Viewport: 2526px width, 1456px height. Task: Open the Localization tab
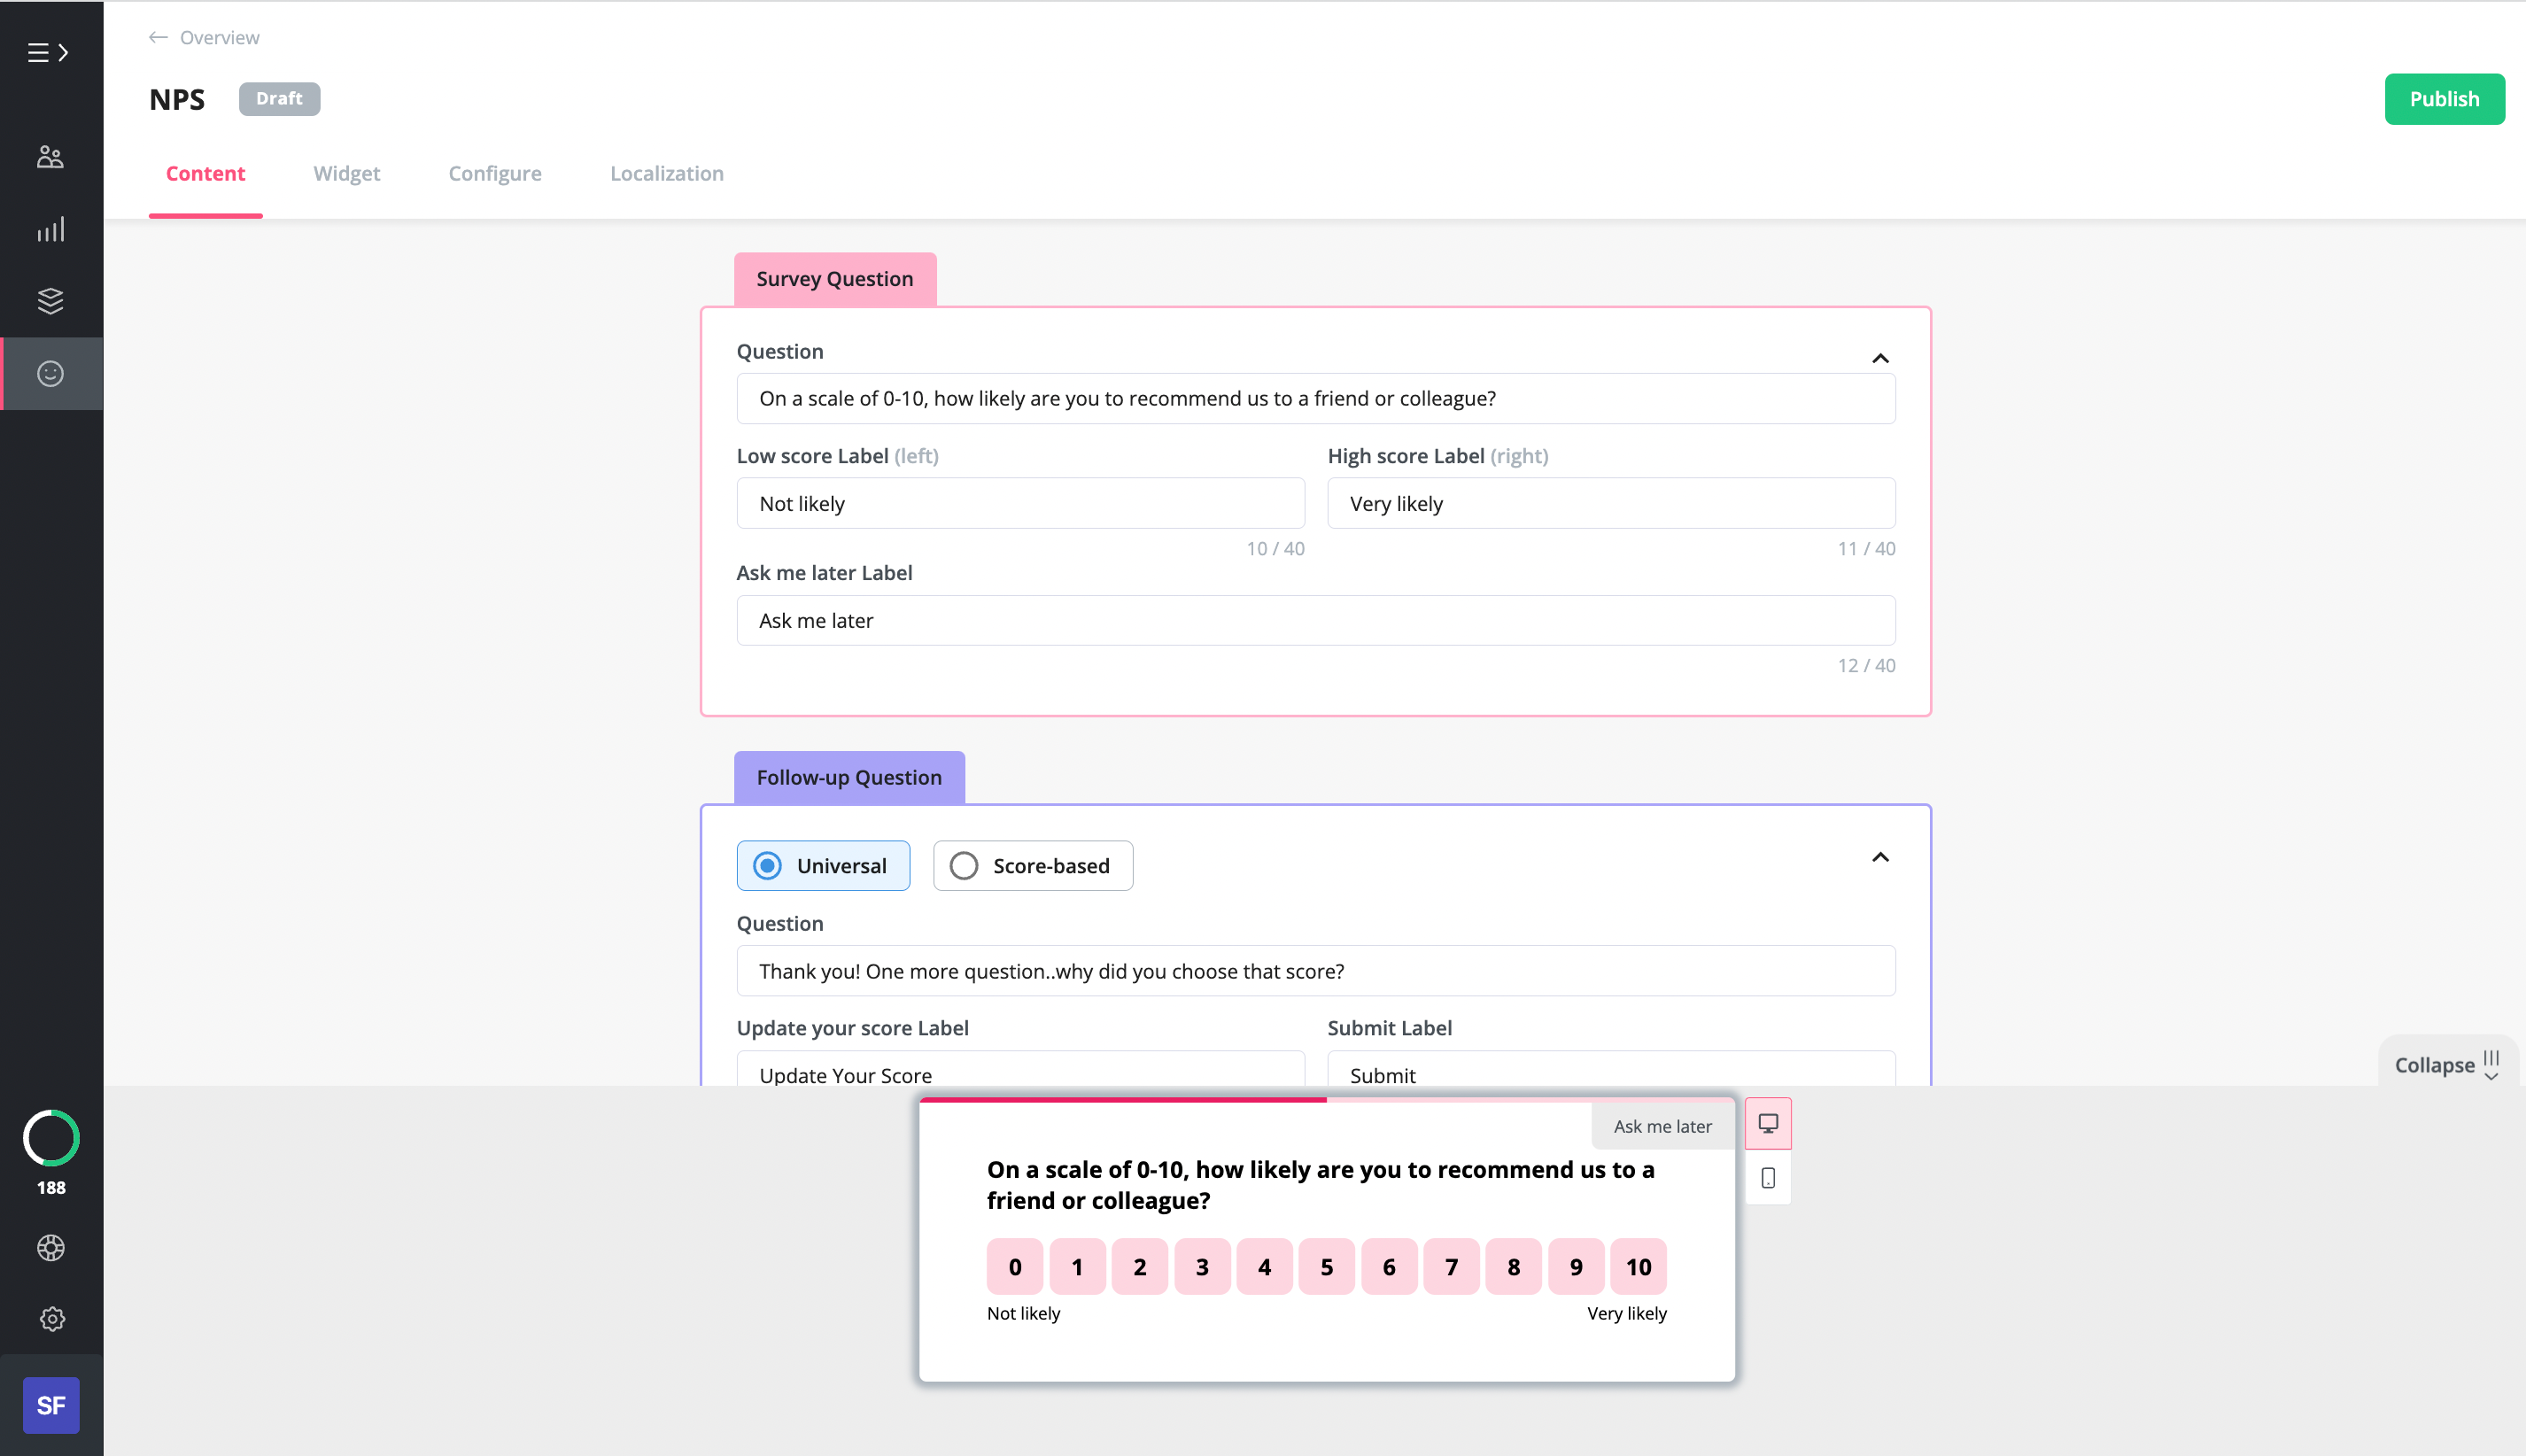666,173
